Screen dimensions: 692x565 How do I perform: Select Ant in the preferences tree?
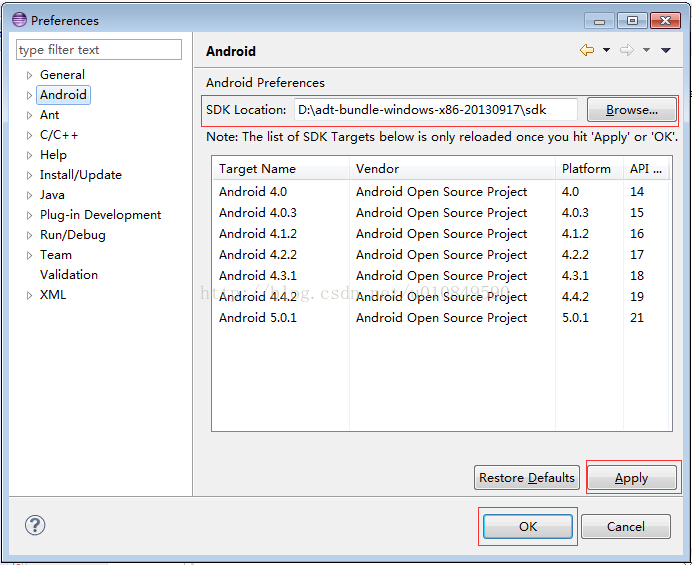coord(49,115)
